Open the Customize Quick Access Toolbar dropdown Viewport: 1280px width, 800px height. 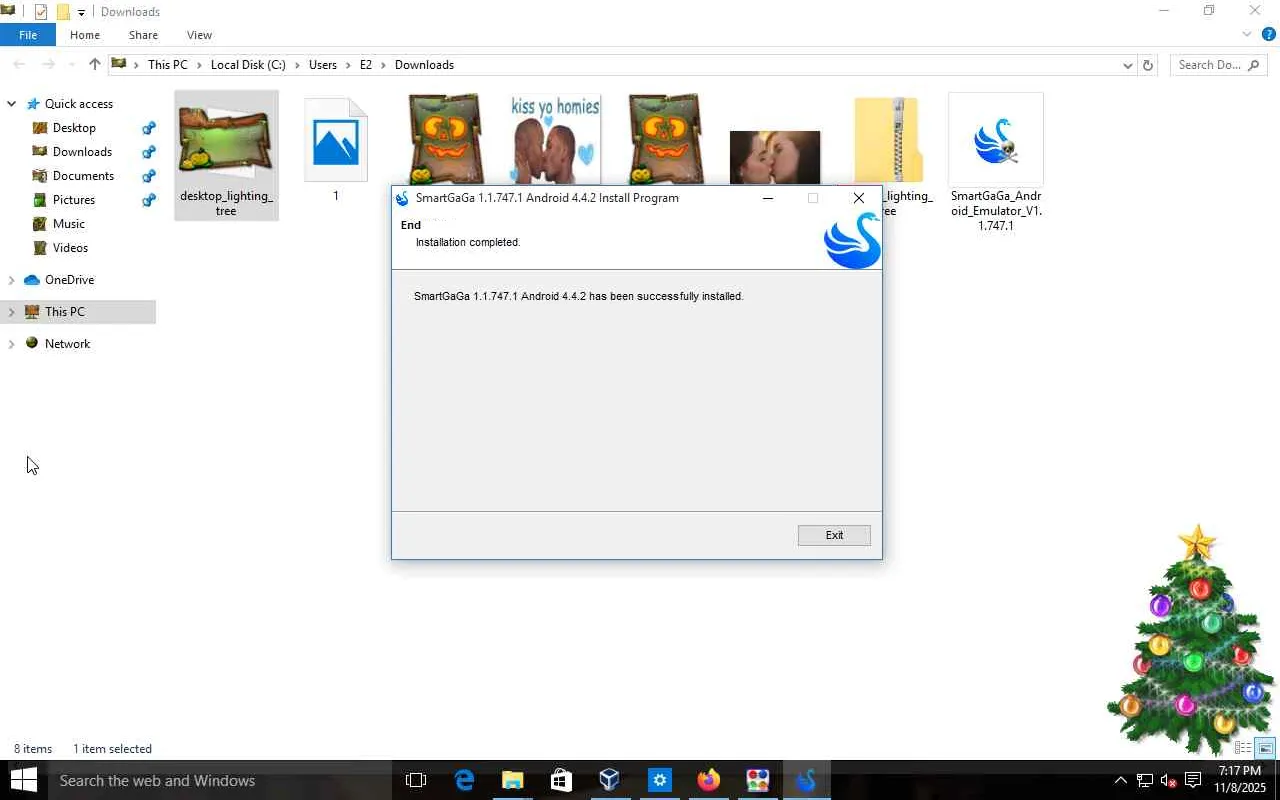(x=81, y=13)
